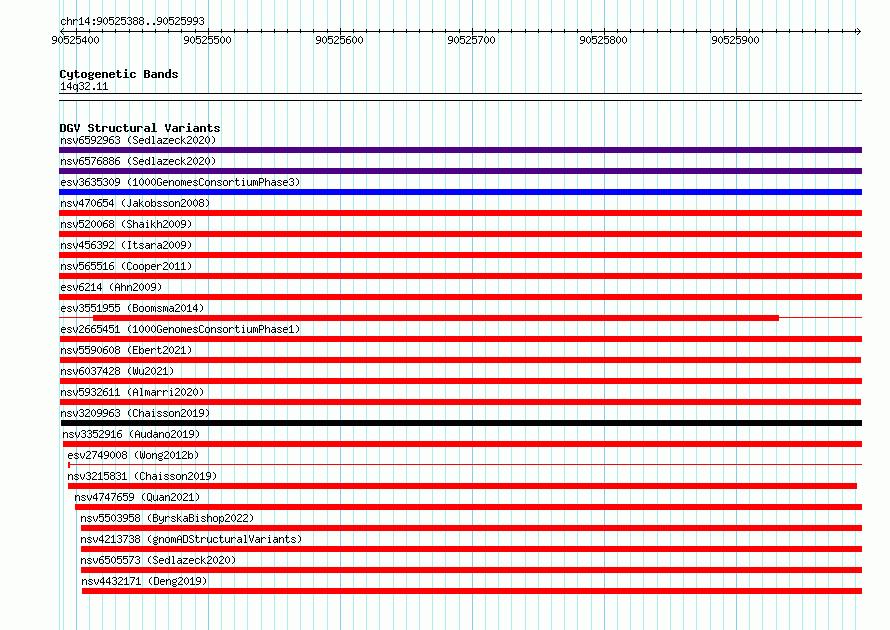Viewport: 890px width, 630px height.
Task: Select the 14q32.11 band label
Action: pos(84,86)
